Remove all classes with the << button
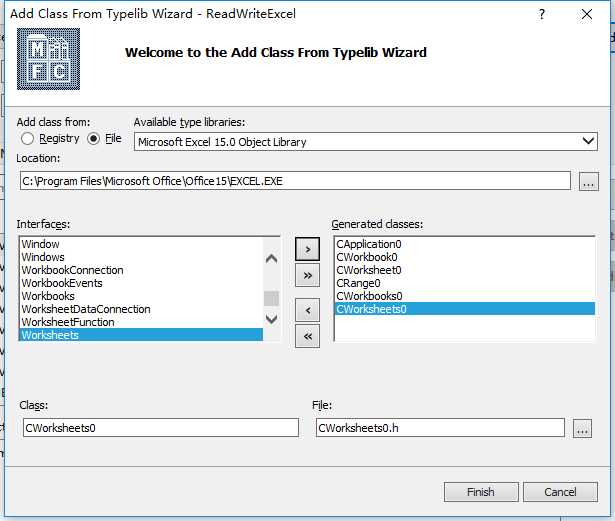Screen dimensions: 615x521 coord(308,336)
